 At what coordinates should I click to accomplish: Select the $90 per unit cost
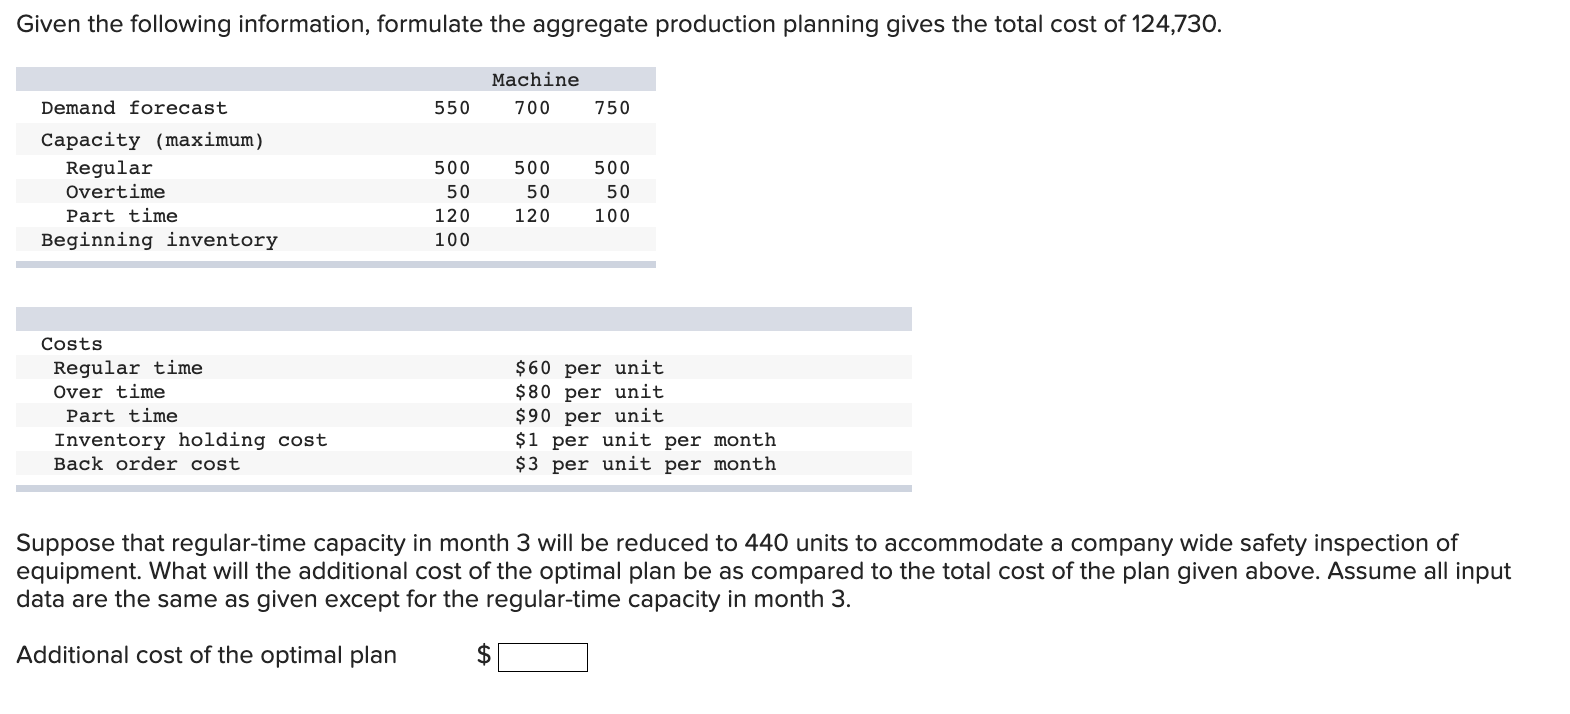tap(589, 416)
